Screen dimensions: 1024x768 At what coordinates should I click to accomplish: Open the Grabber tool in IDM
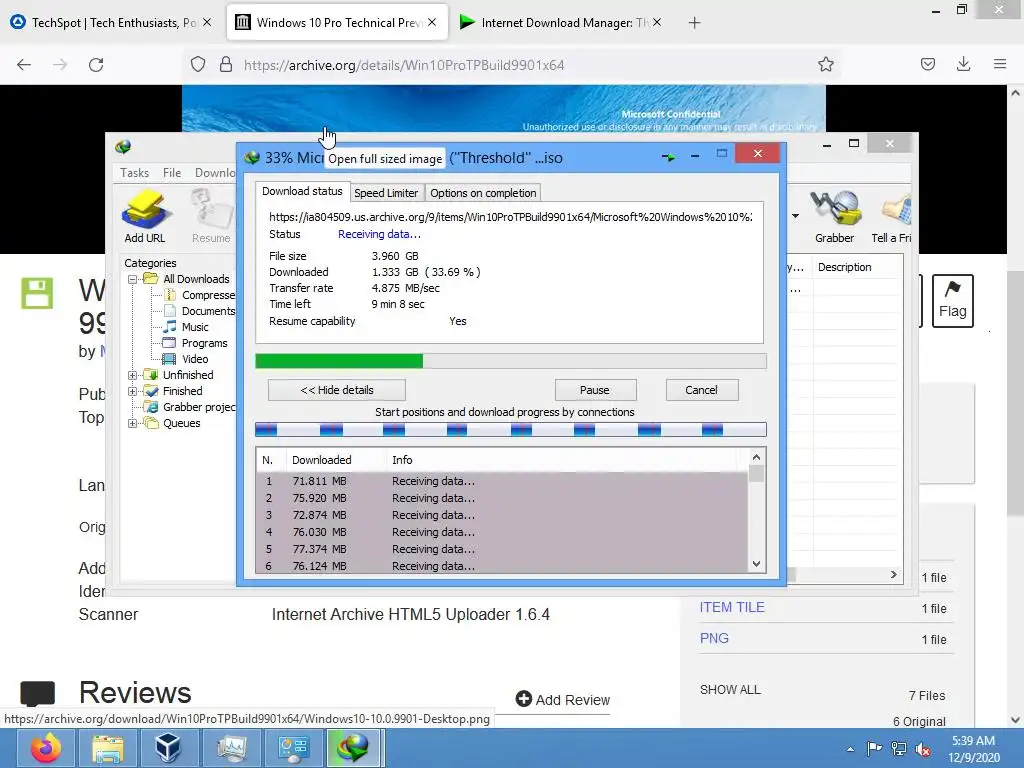(835, 216)
